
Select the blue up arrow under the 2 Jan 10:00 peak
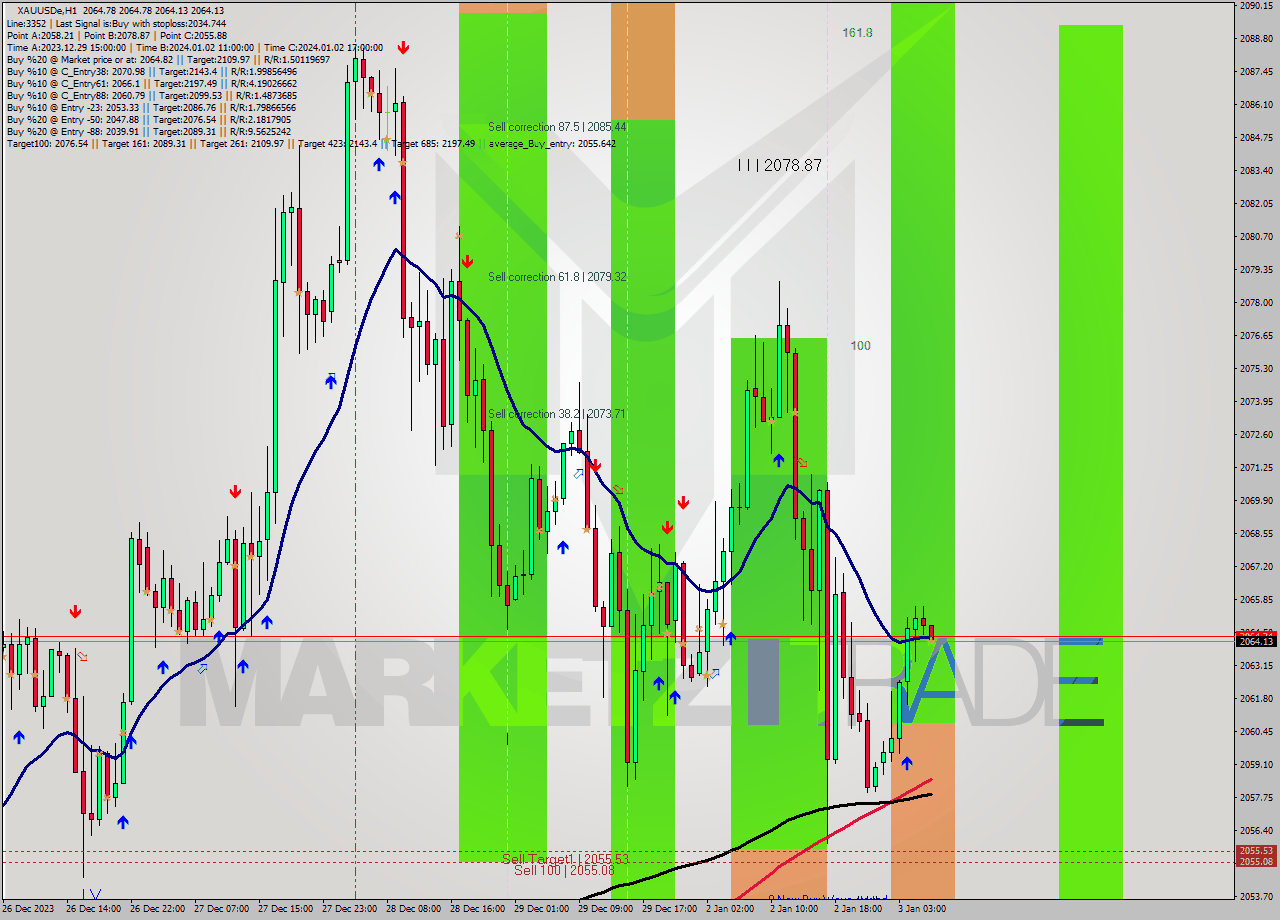point(778,460)
